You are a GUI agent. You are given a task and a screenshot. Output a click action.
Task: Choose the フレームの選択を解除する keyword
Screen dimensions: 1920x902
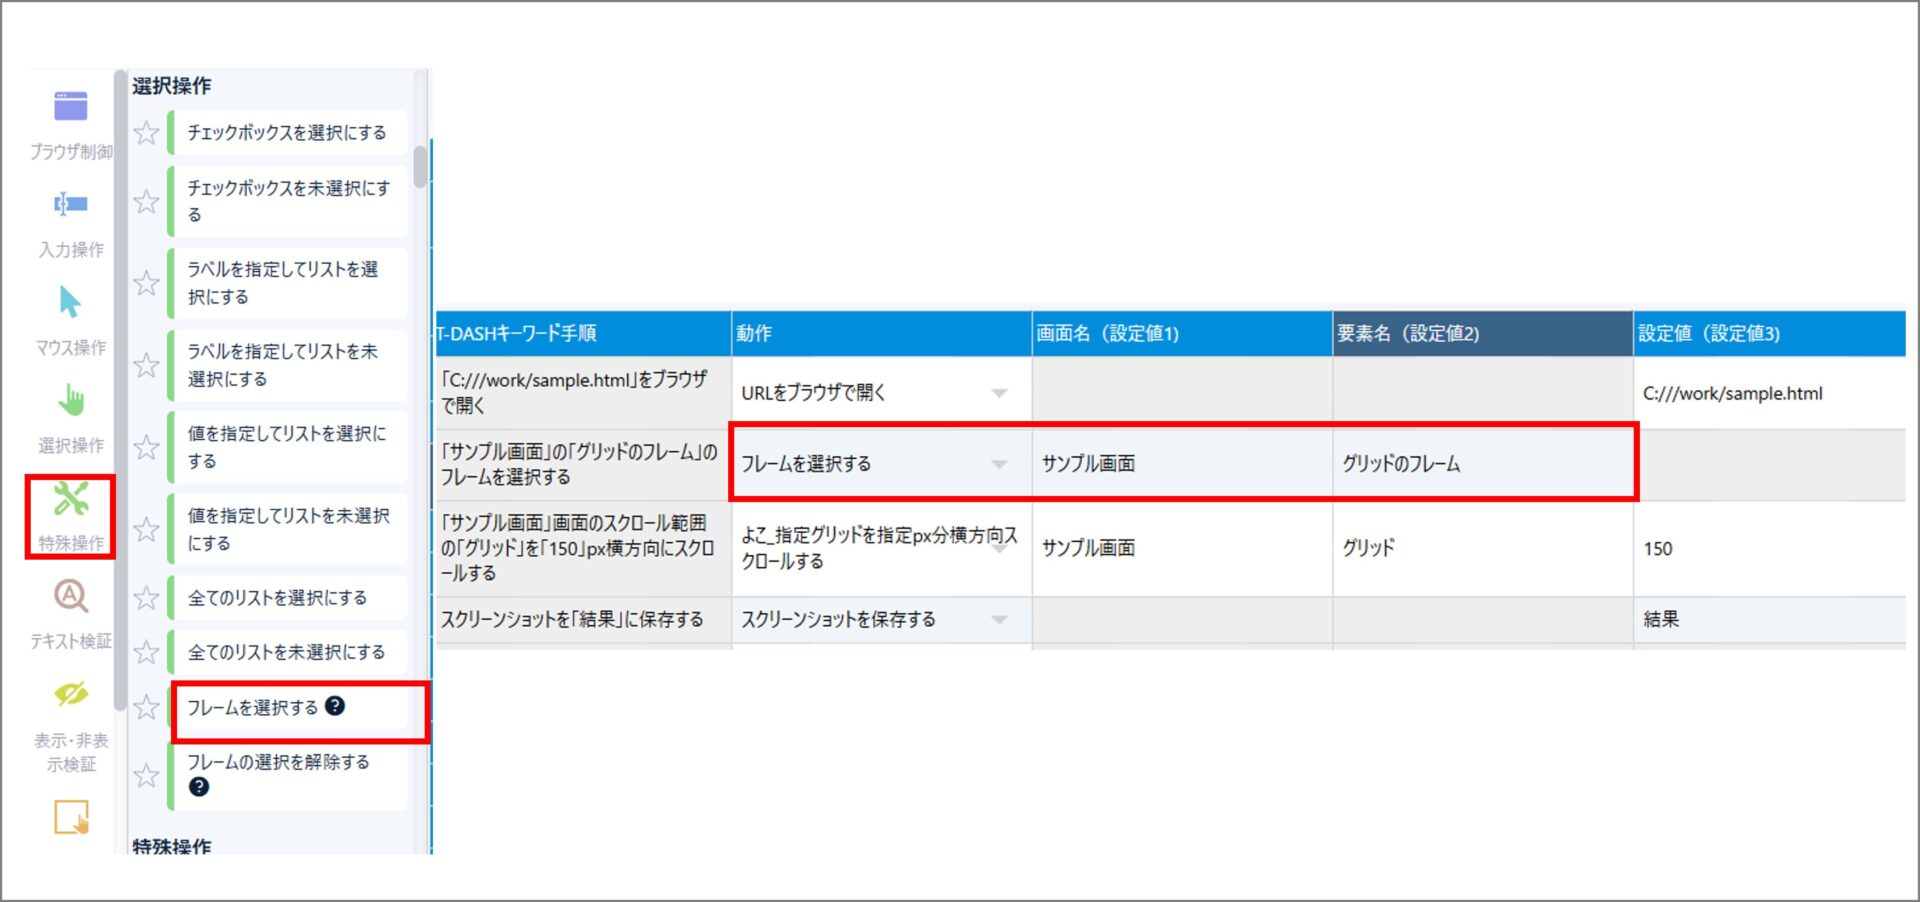(279, 763)
